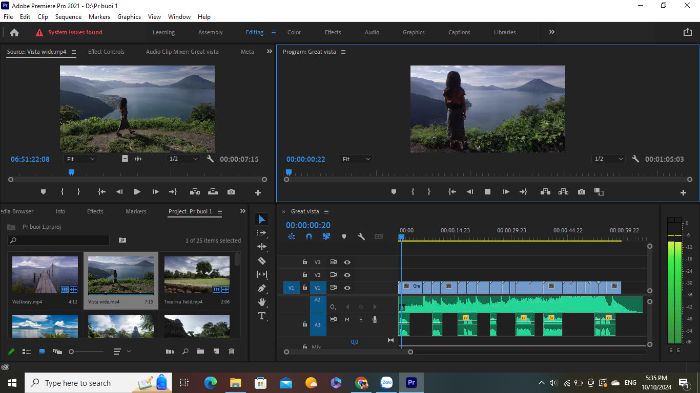Show more workspaces overflow chevrons
The height and width of the screenshot is (393, 700).
(x=552, y=32)
